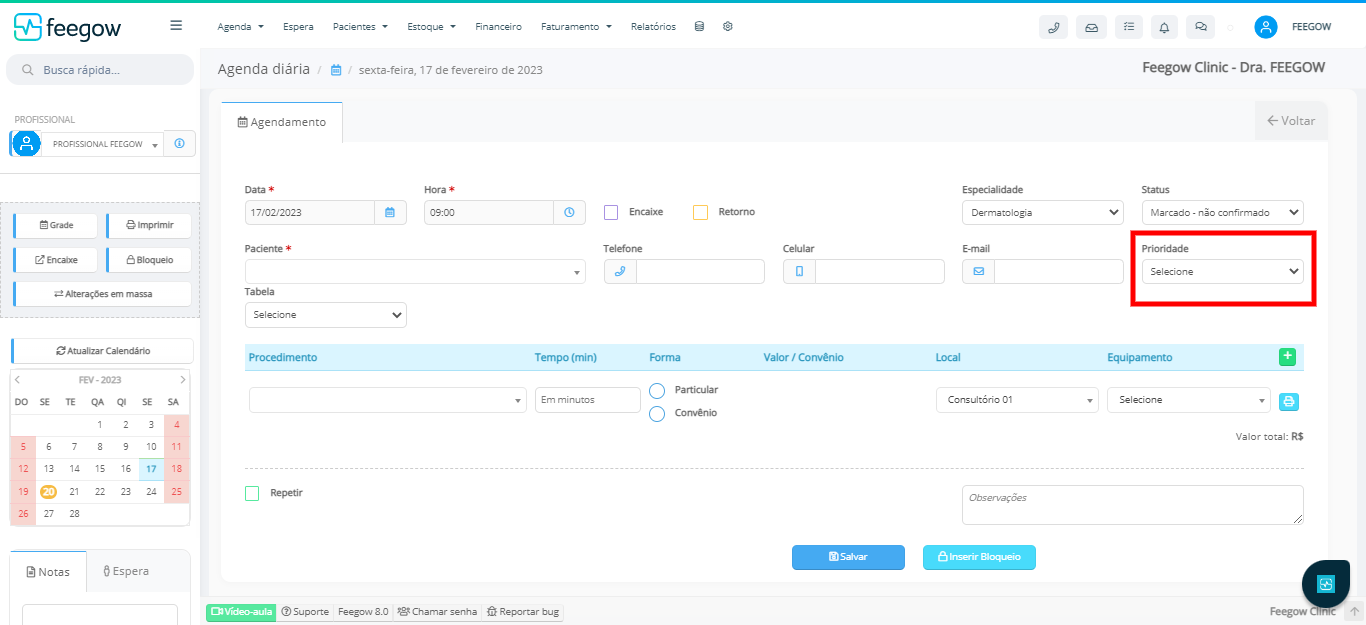Click the Chamar senha footer button
This screenshot has width=1366, height=625.
437,611
